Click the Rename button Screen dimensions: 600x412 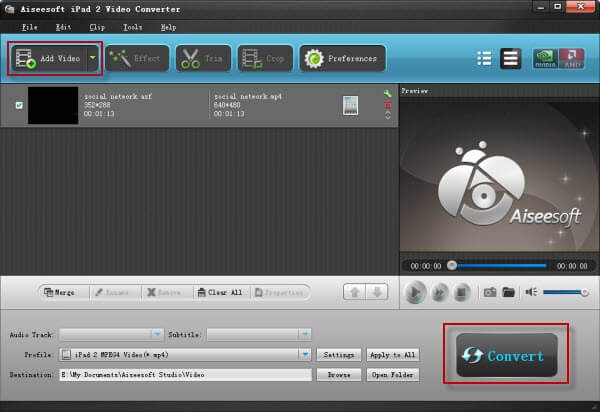click(115, 293)
